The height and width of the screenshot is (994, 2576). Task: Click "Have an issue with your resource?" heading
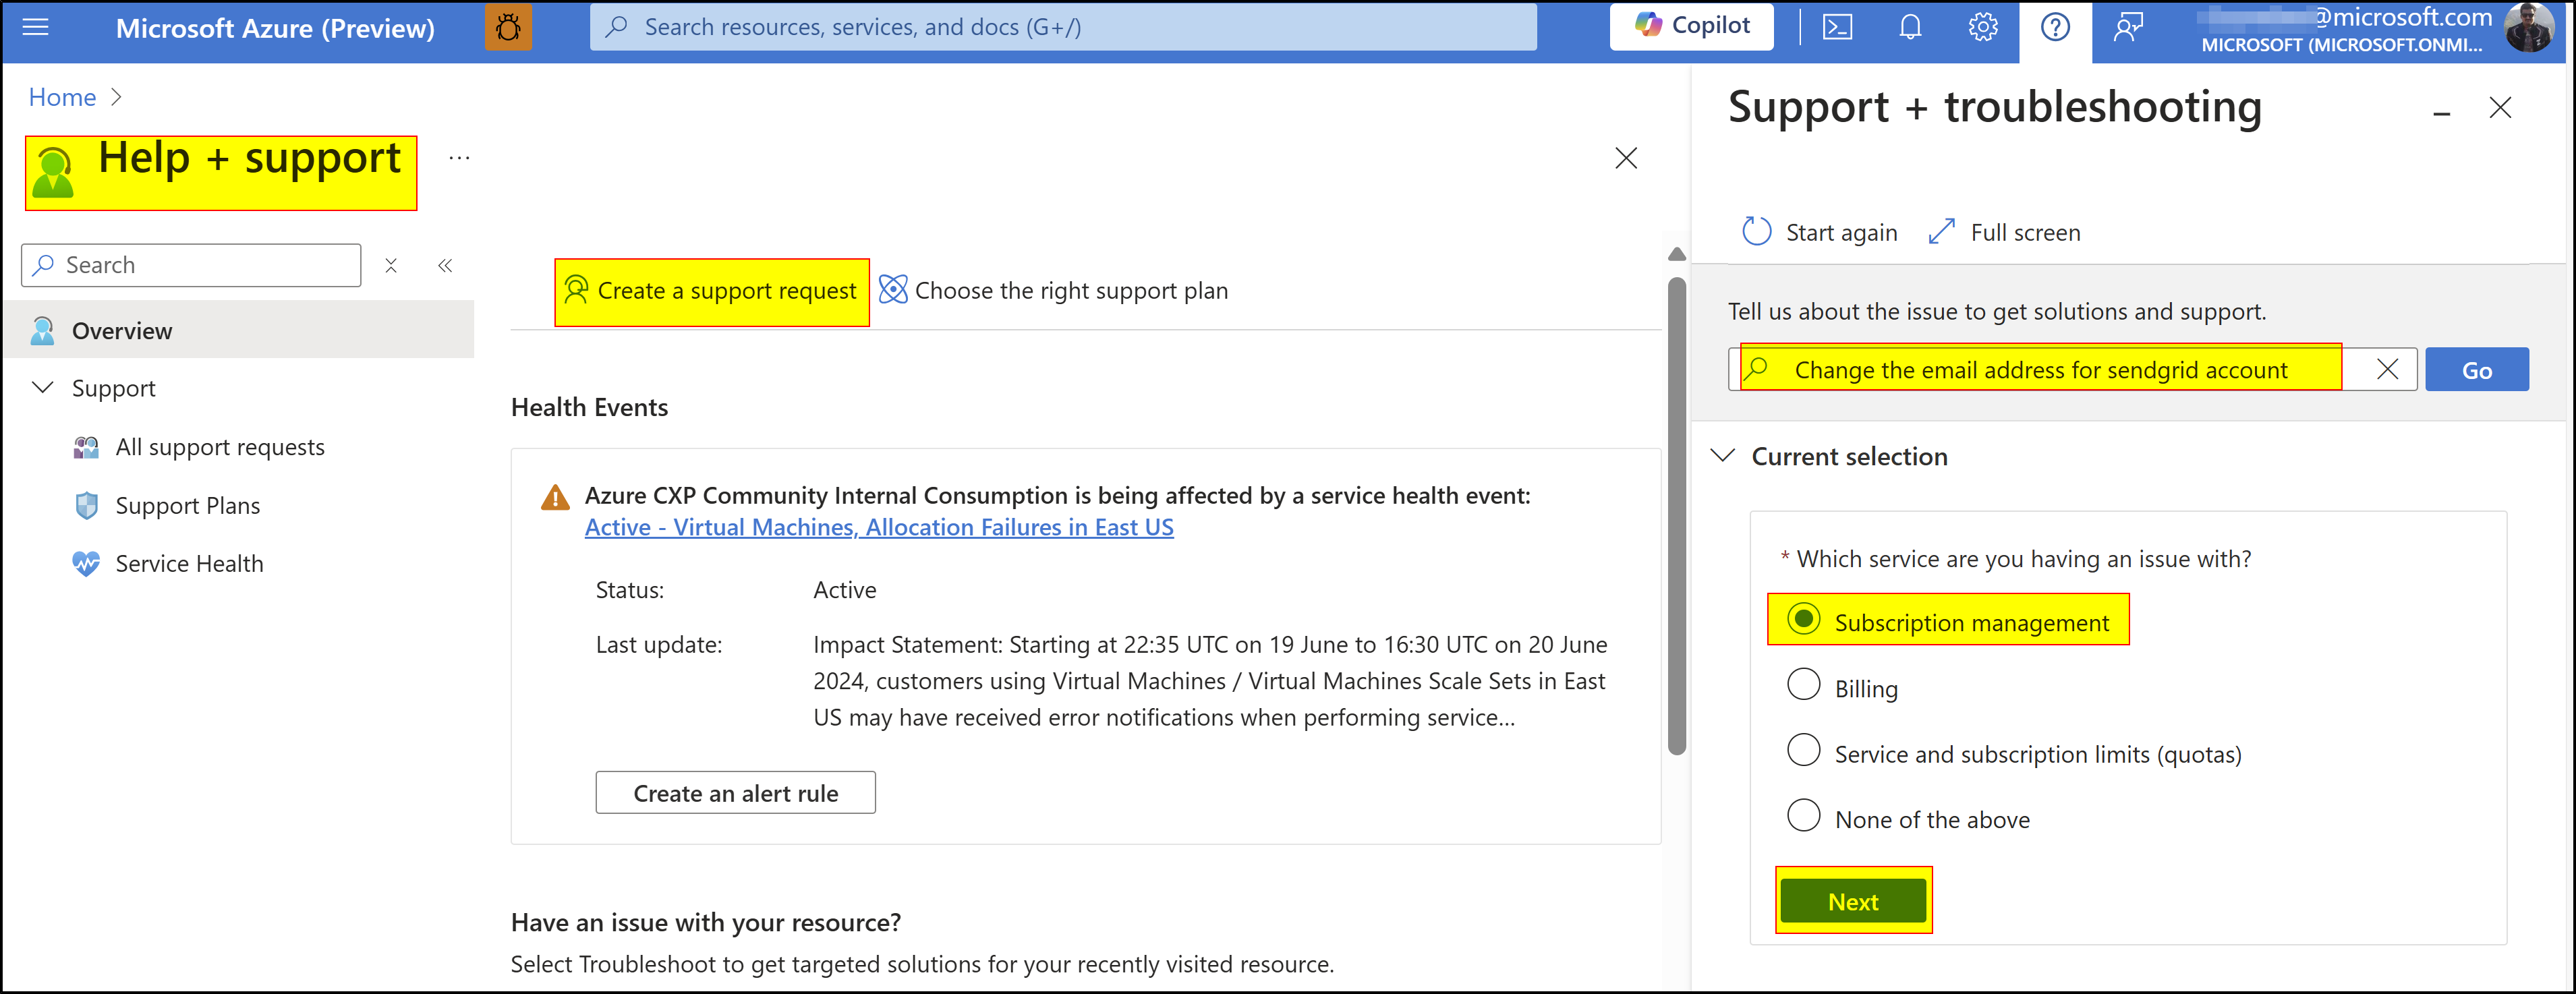pyautogui.click(x=706, y=922)
